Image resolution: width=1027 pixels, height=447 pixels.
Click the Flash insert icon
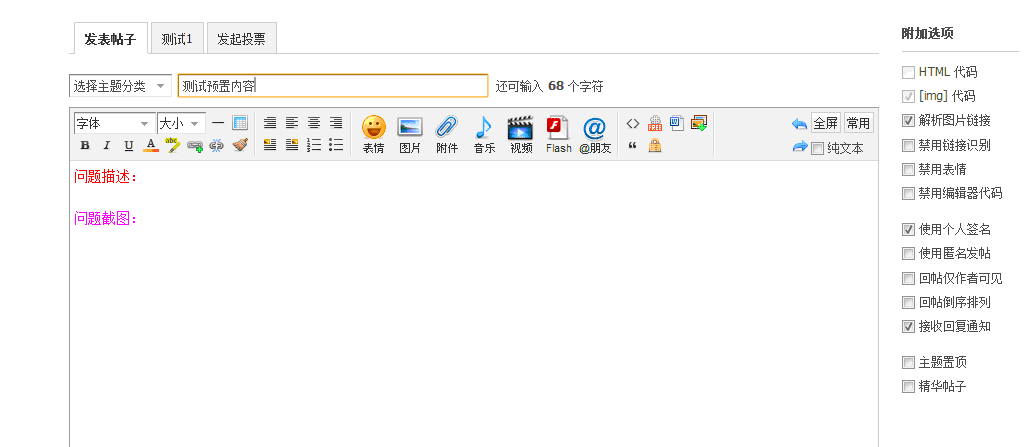[x=559, y=134]
